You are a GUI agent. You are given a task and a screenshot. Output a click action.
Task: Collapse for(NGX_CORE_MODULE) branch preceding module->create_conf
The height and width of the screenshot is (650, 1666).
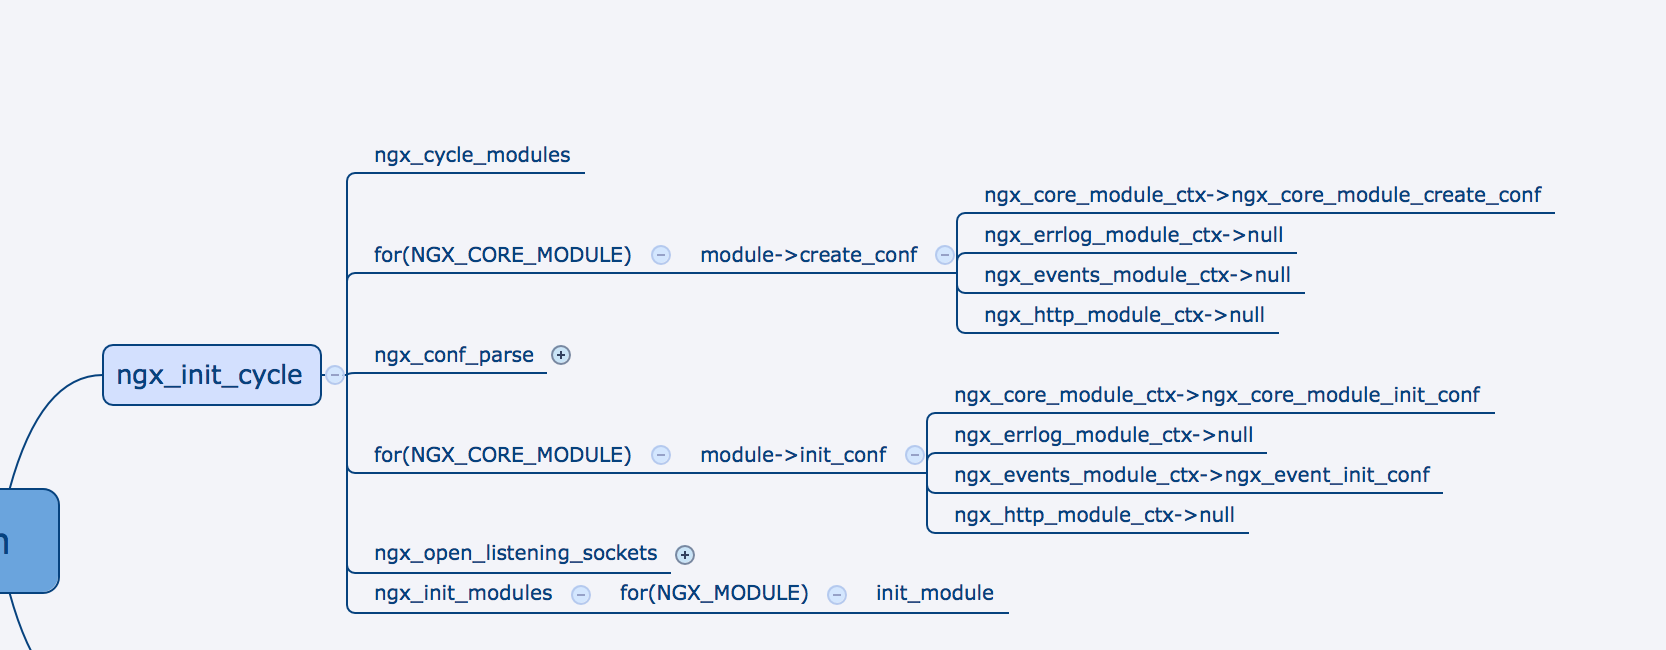click(661, 255)
